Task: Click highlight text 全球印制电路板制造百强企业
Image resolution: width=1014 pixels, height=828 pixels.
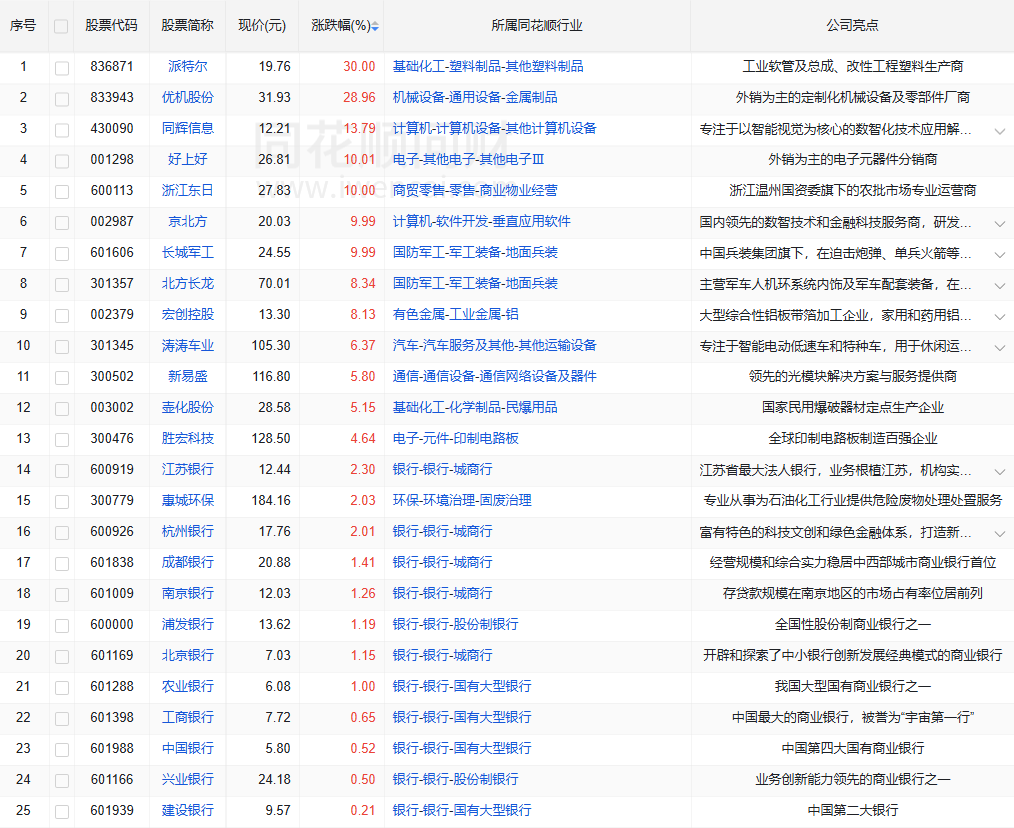Action: 852,438
